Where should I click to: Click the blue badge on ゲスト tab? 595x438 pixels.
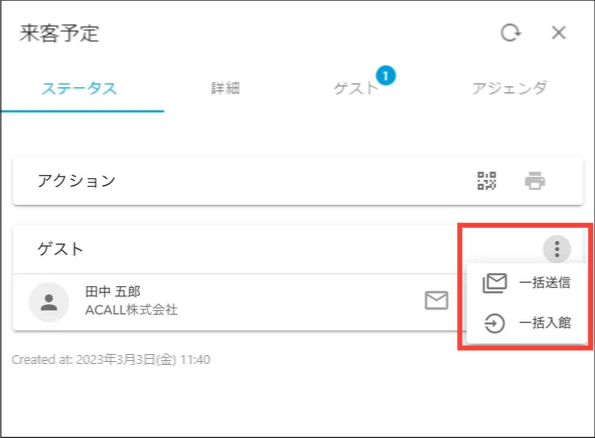pyautogui.click(x=386, y=76)
